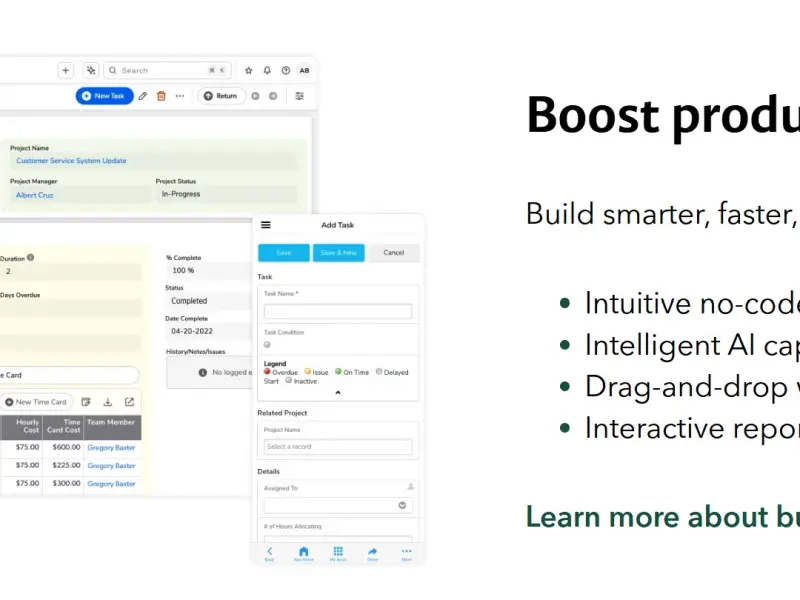Click the 04-20-2022 date complete value
The width and height of the screenshot is (800, 600).
click(x=192, y=331)
